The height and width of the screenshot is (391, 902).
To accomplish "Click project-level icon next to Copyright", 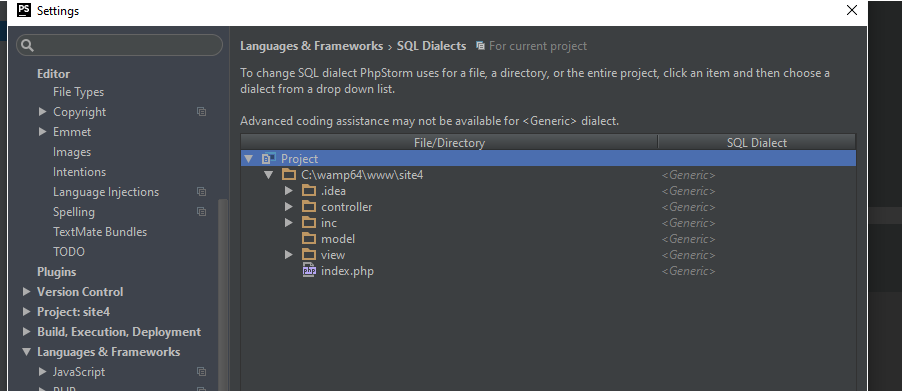I will point(201,112).
